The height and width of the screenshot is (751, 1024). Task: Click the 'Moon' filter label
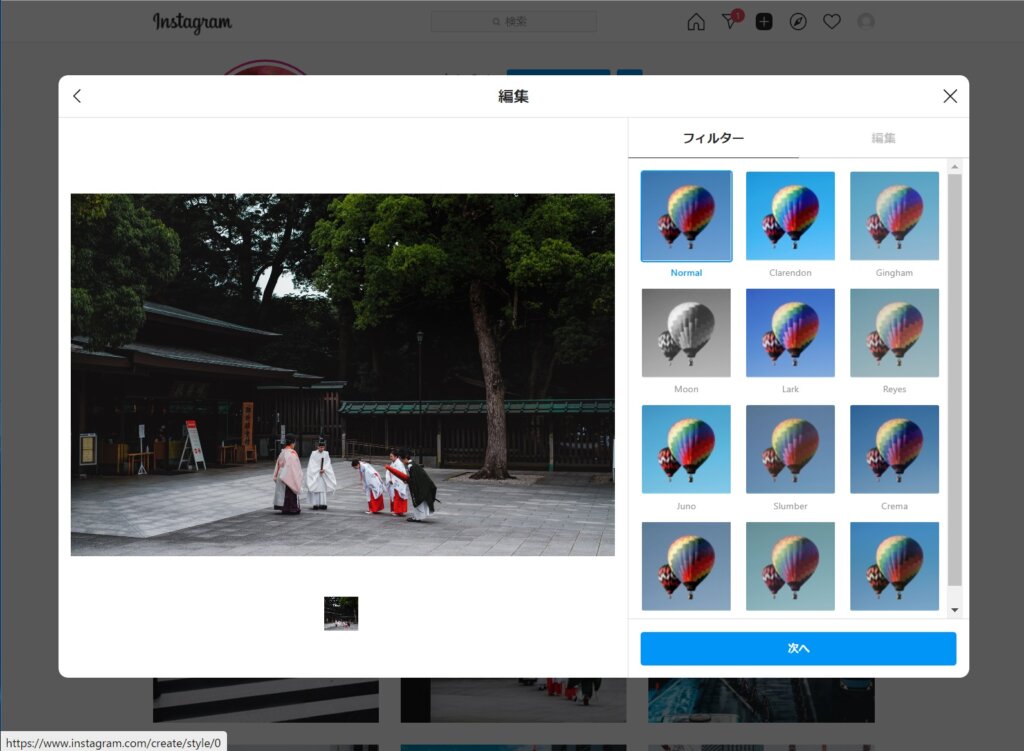click(x=686, y=389)
